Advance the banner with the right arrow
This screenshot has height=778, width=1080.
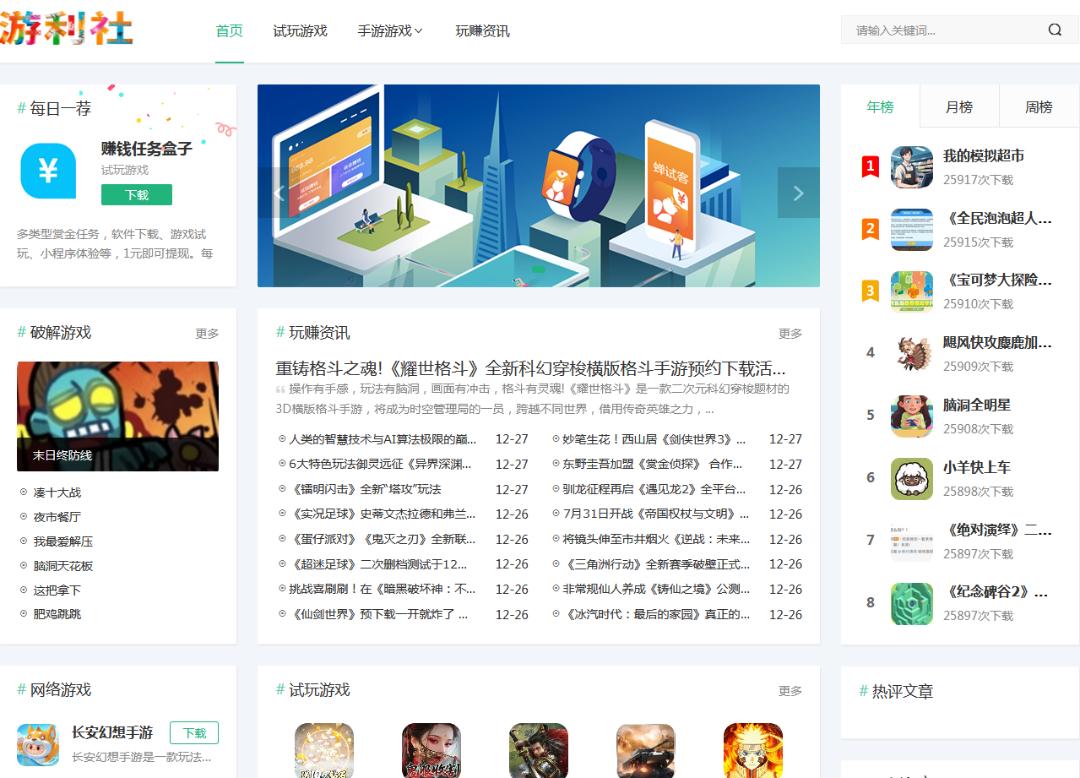[797, 193]
